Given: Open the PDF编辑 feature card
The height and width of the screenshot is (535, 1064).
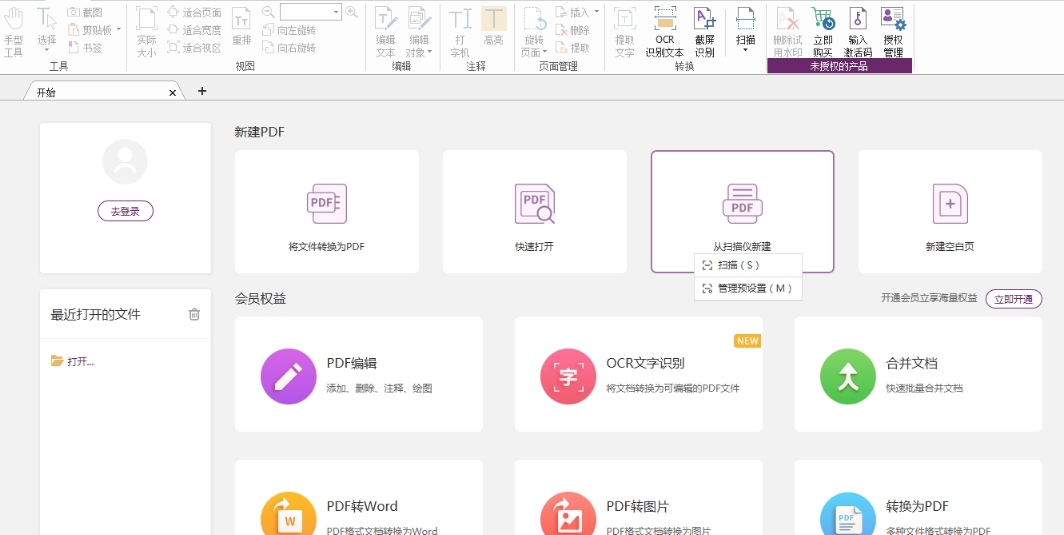Looking at the screenshot, I should click(x=359, y=374).
